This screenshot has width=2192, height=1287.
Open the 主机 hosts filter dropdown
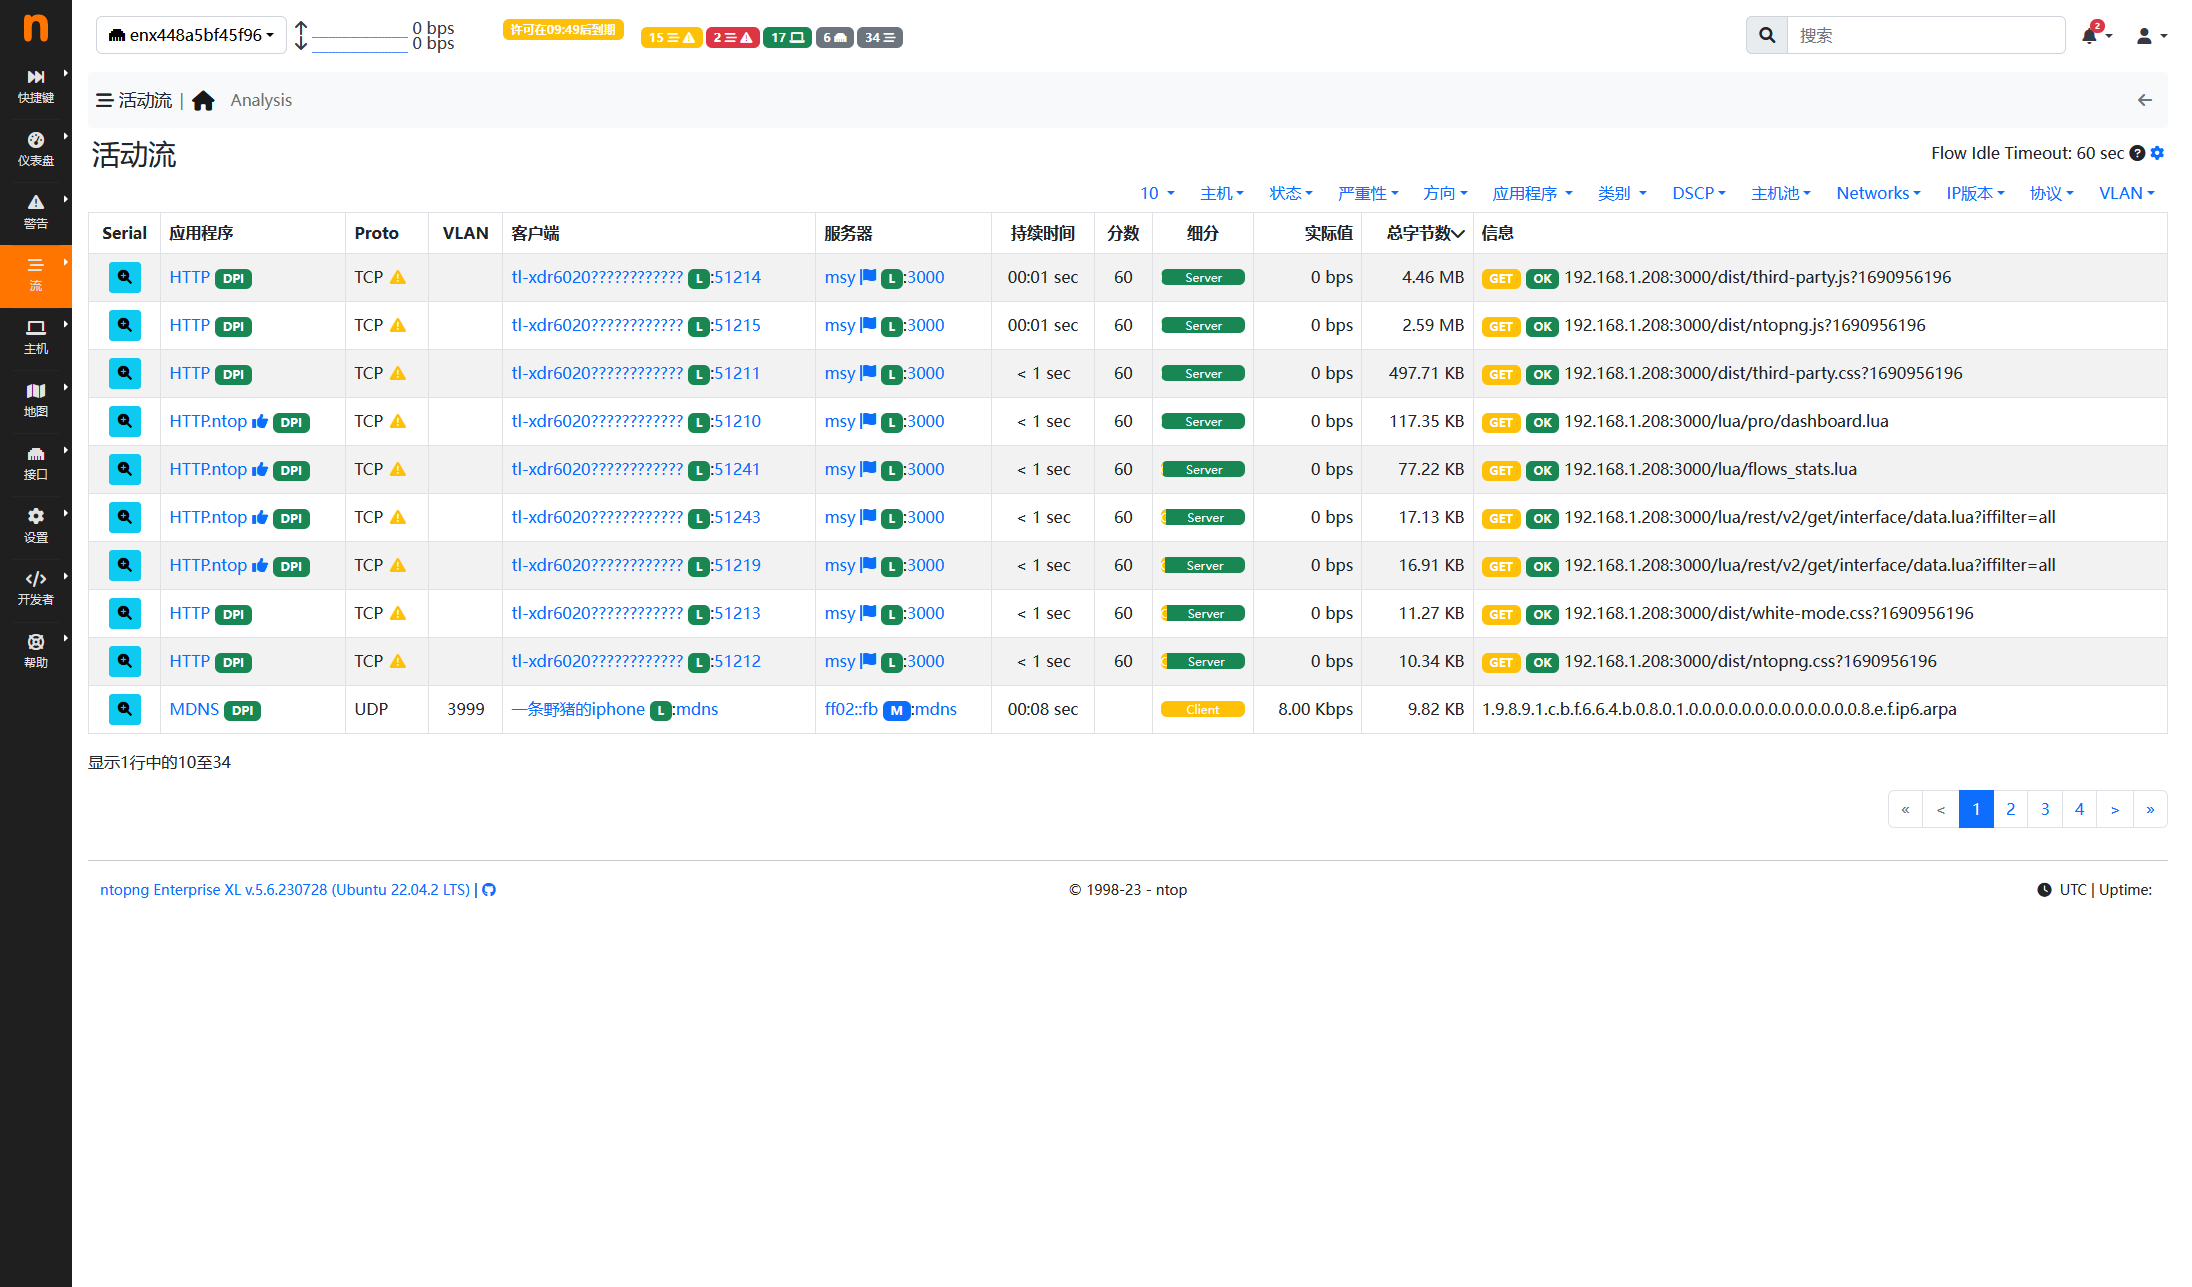(1222, 193)
